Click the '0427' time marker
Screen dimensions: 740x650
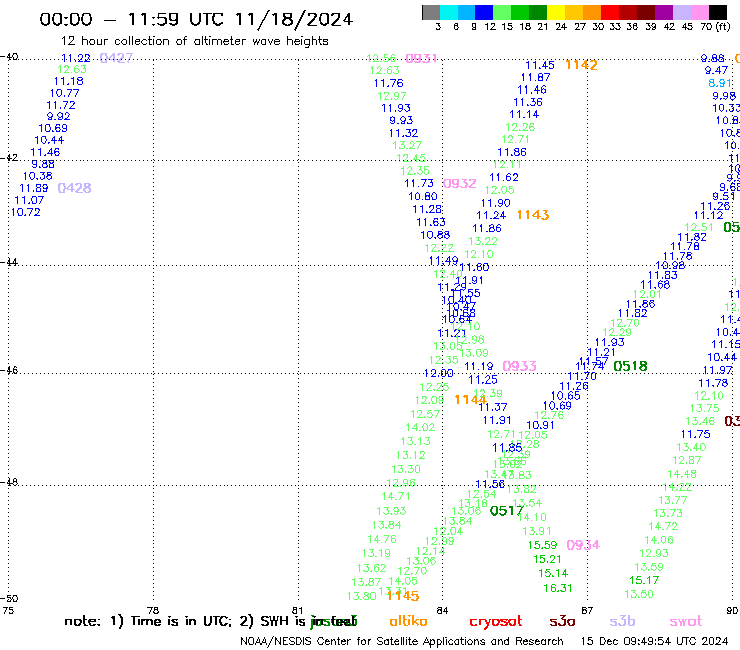116,58
